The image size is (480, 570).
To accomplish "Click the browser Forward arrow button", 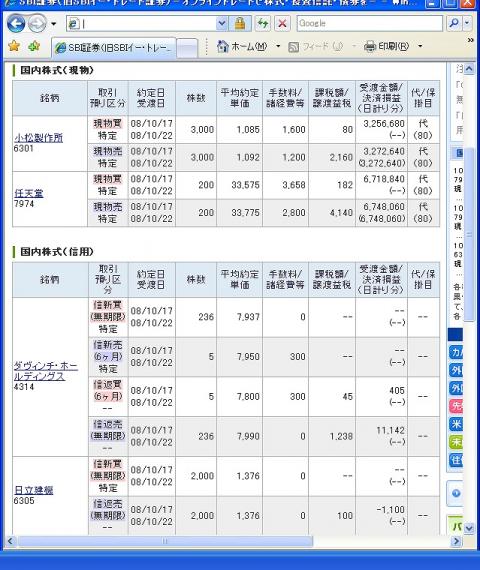I will pyautogui.click(x=37, y=24).
